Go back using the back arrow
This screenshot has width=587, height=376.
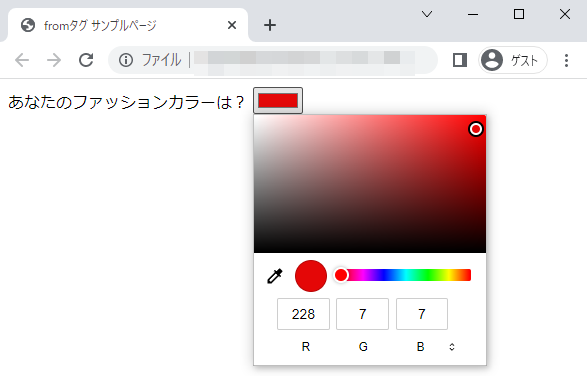[x=22, y=60]
